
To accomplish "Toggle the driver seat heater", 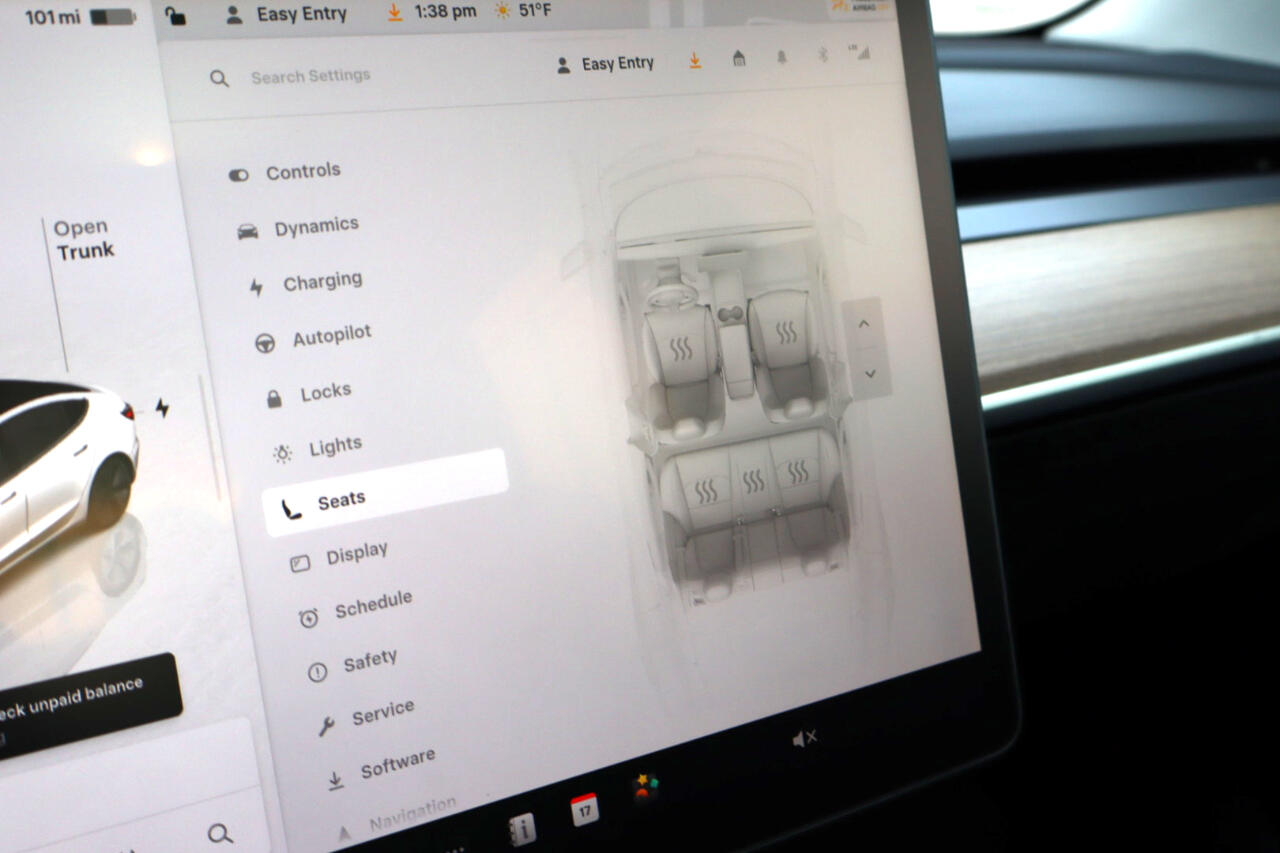I will (x=681, y=349).
